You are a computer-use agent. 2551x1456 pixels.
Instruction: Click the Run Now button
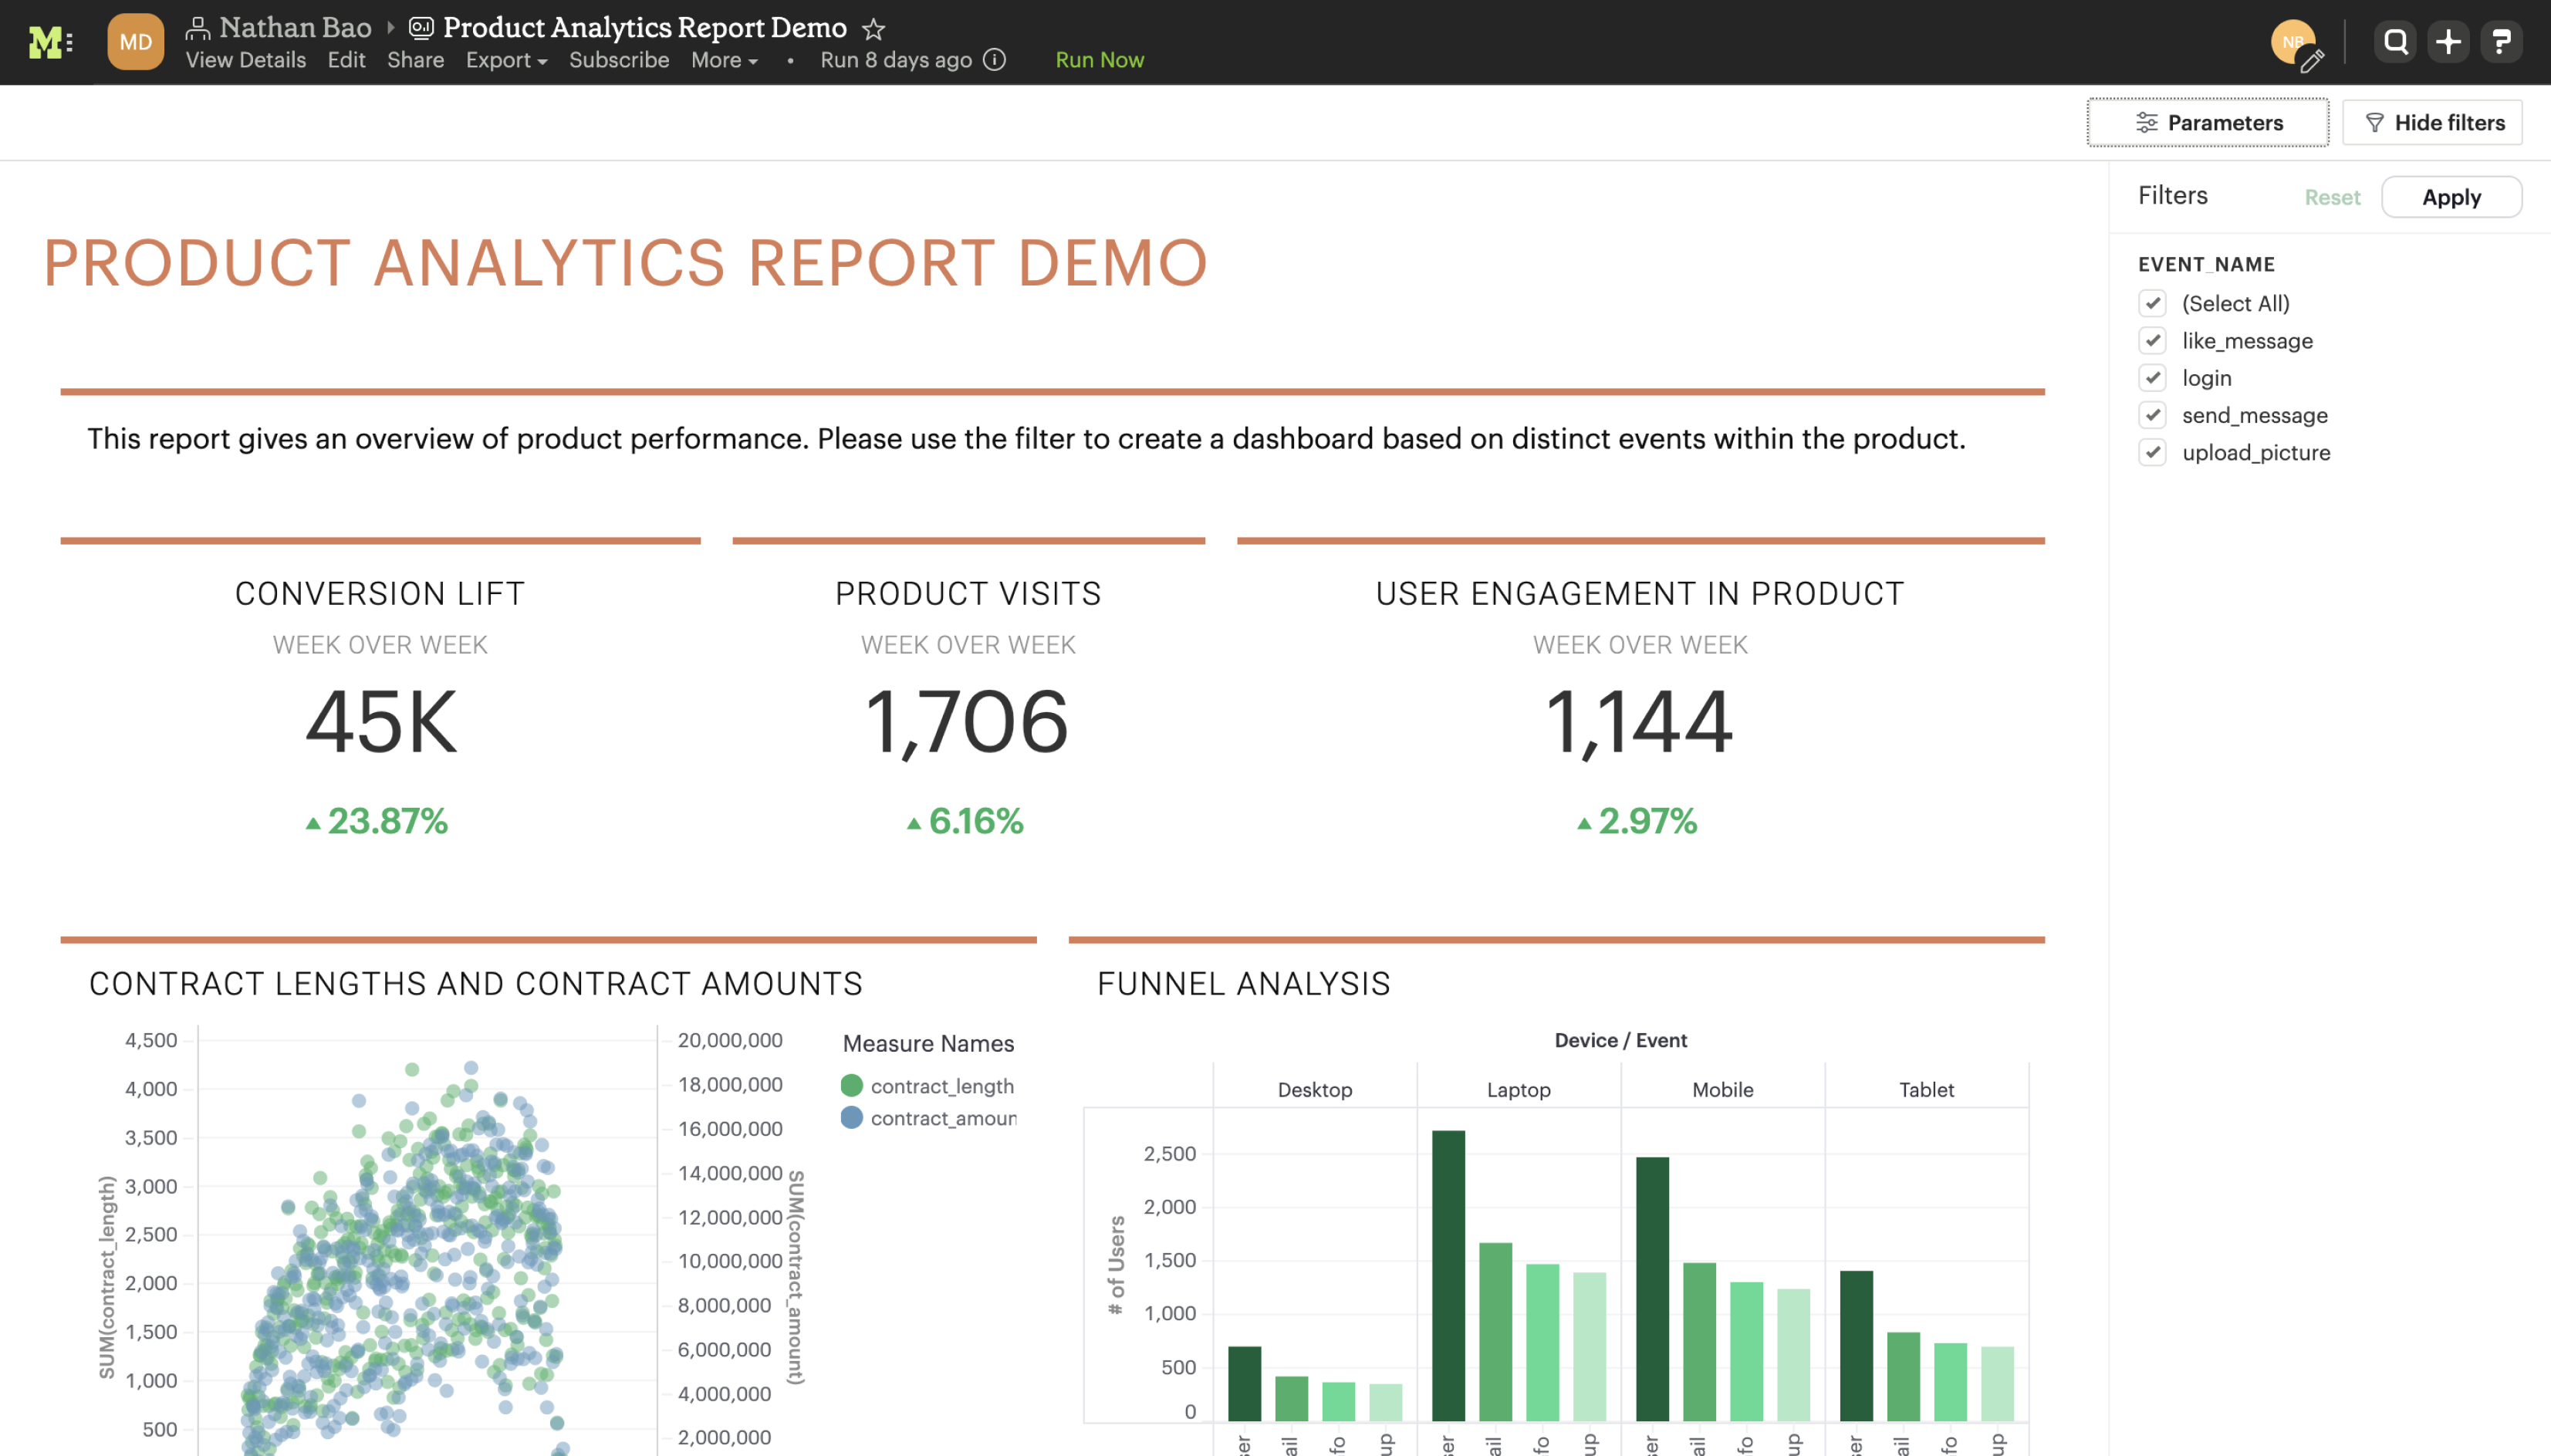(1099, 58)
